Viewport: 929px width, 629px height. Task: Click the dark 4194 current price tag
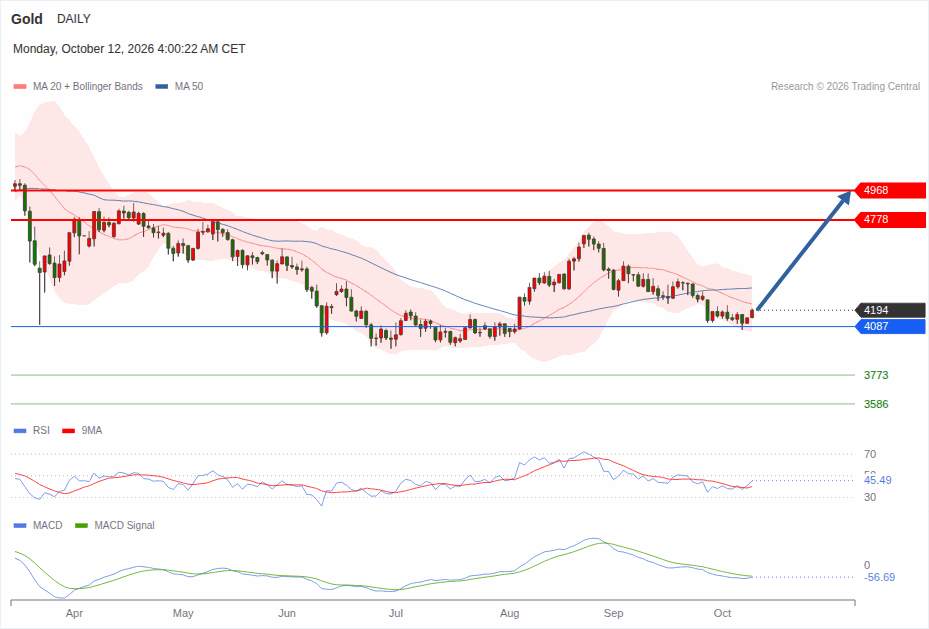click(890, 310)
